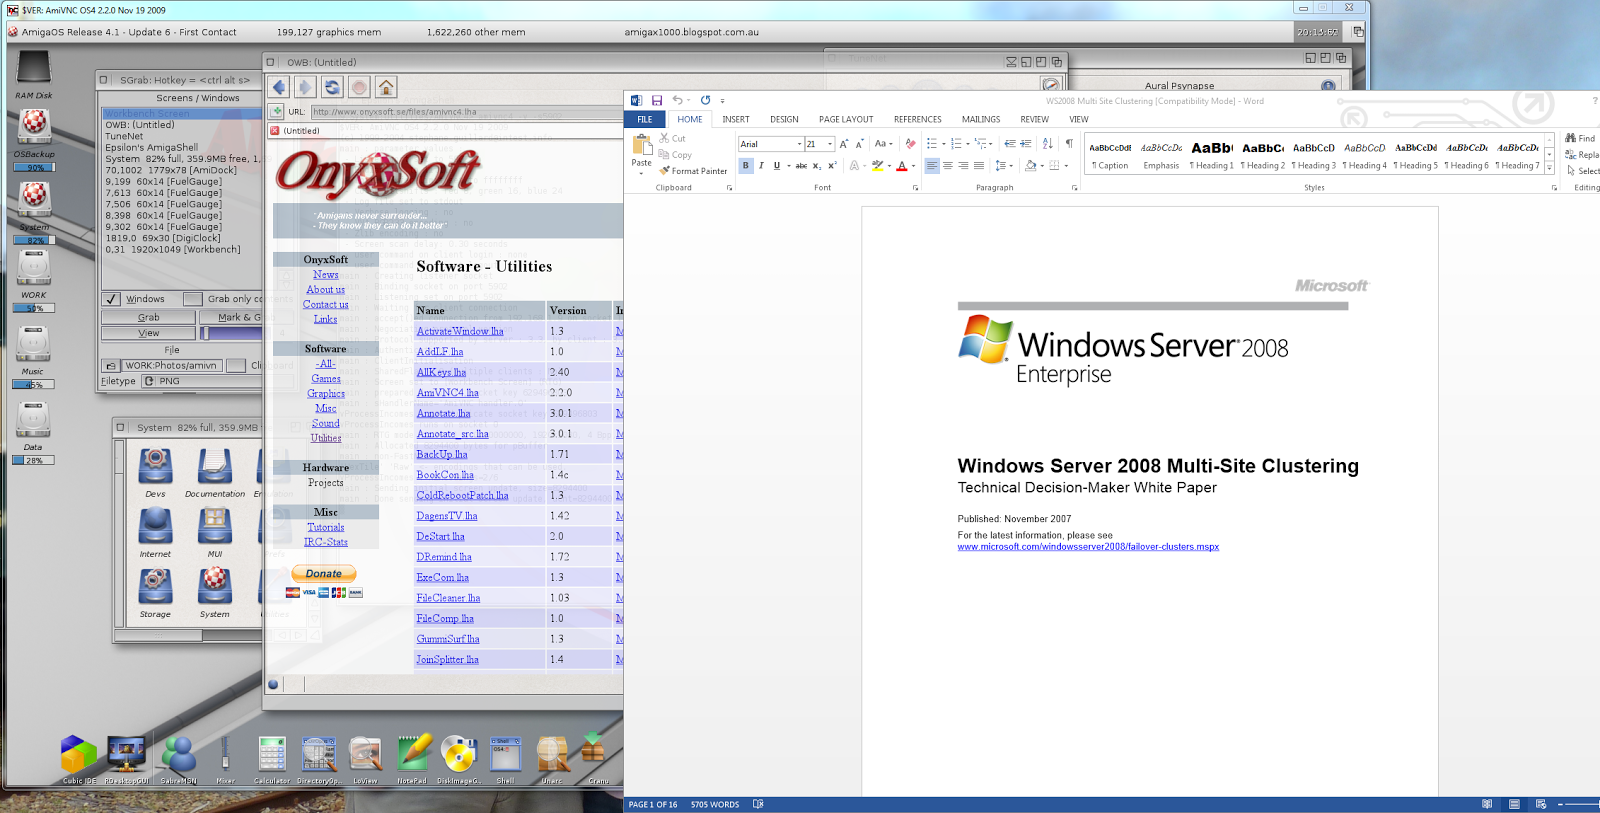Toggle Underline formatting in Word
This screenshot has width=1600, height=813.
pyautogui.click(x=777, y=166)
